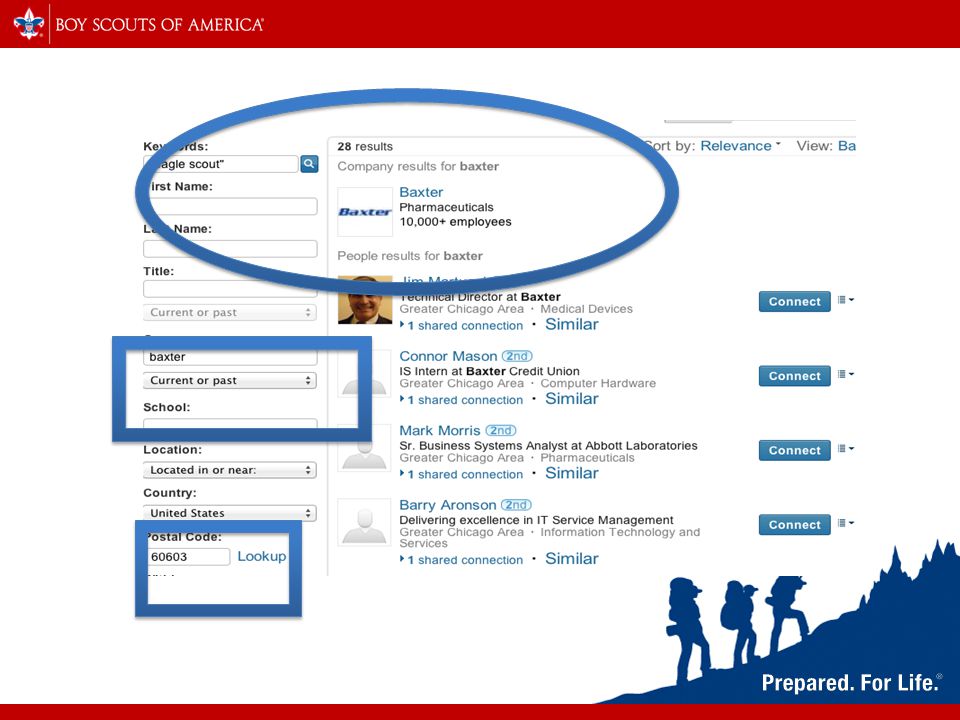
Task: Click the Technical Director's profile photo
Action: pyautogui.click(x=365, y=299)
